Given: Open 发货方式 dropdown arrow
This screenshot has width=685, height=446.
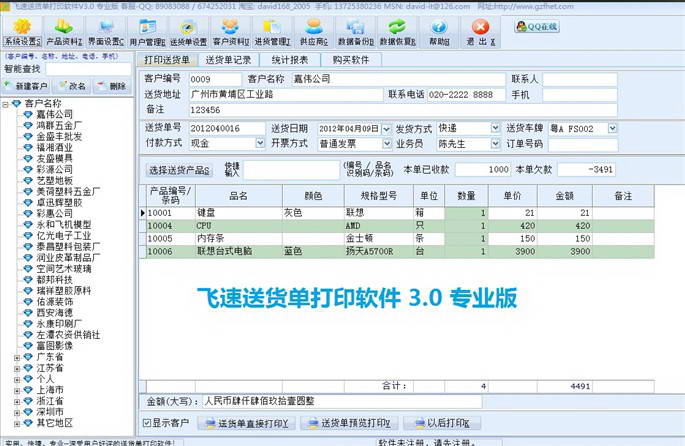Looking at the screenshot, I should (495, 128).
